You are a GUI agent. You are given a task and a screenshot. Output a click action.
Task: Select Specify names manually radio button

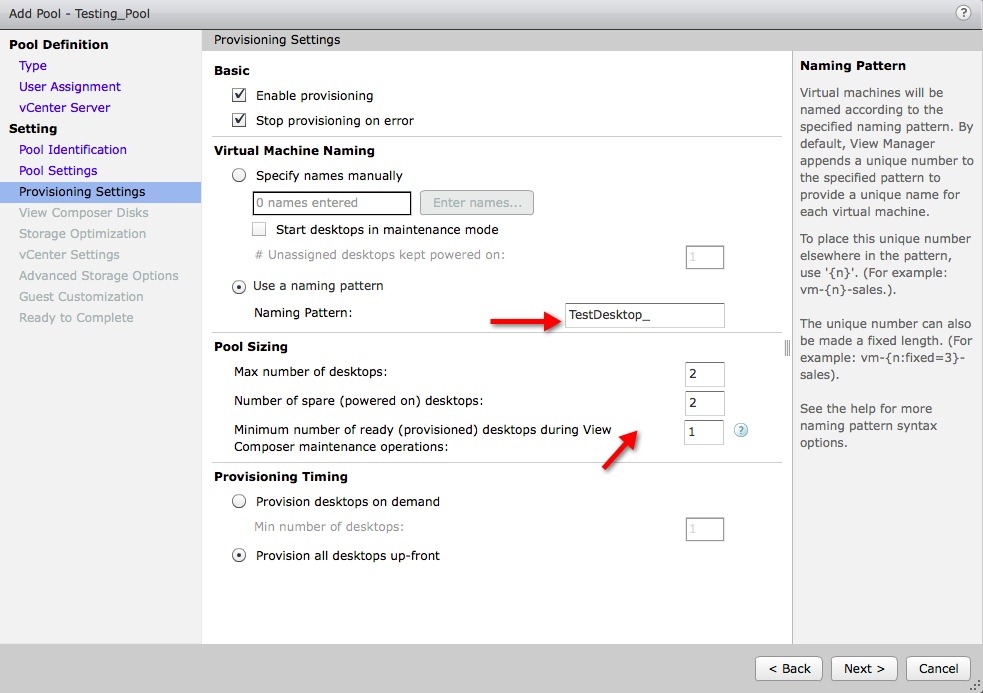(x=239, y=175)
